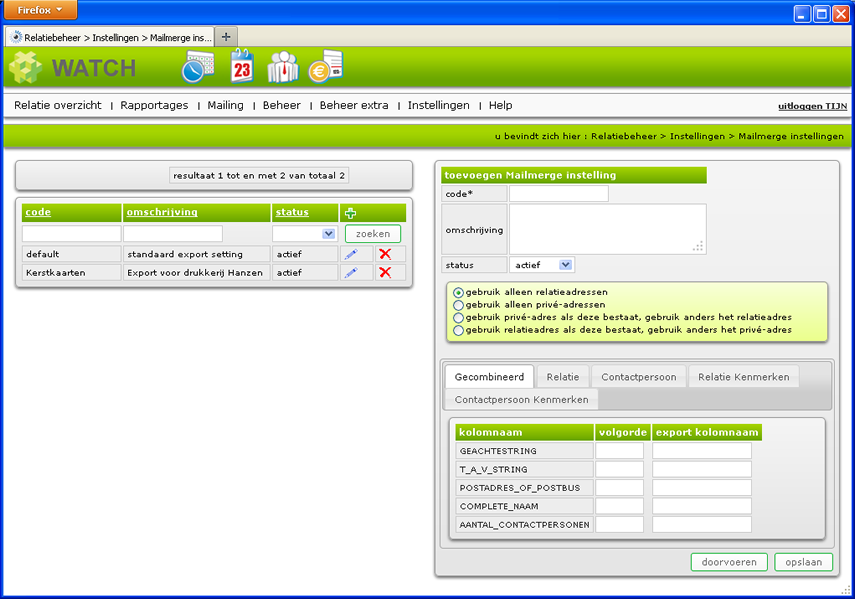Screen dimensions: 855x599
Task: Click the opslaan button
Action: tap(804, 562)
